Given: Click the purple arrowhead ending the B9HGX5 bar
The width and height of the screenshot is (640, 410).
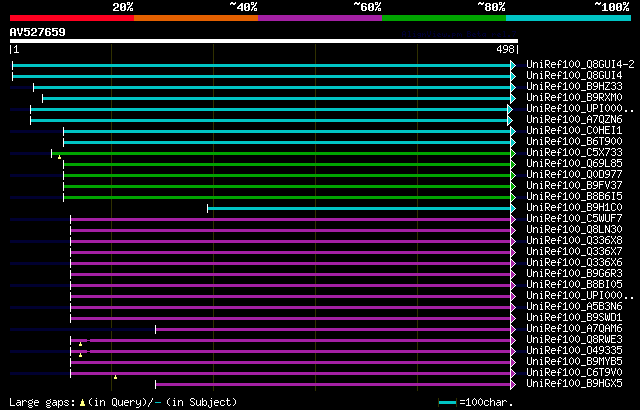Looking at the screenshot, I should (x=513, y=385).
